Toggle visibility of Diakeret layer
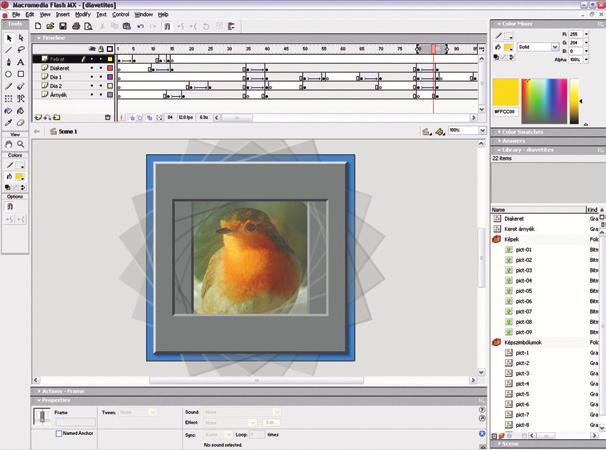Image resolution: width=606 pixels, height=450 pixels. tap(92, 68)
